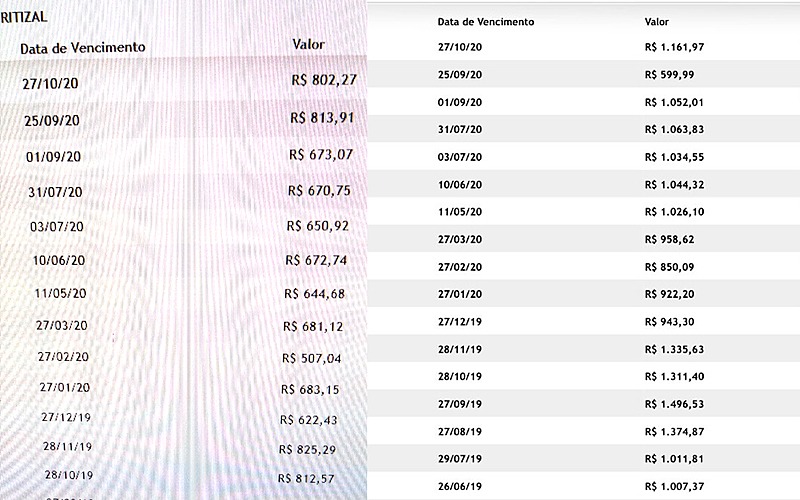800x500 pixels.
Task: Select the 27/08/19 due date row
Action: [584, 432]
